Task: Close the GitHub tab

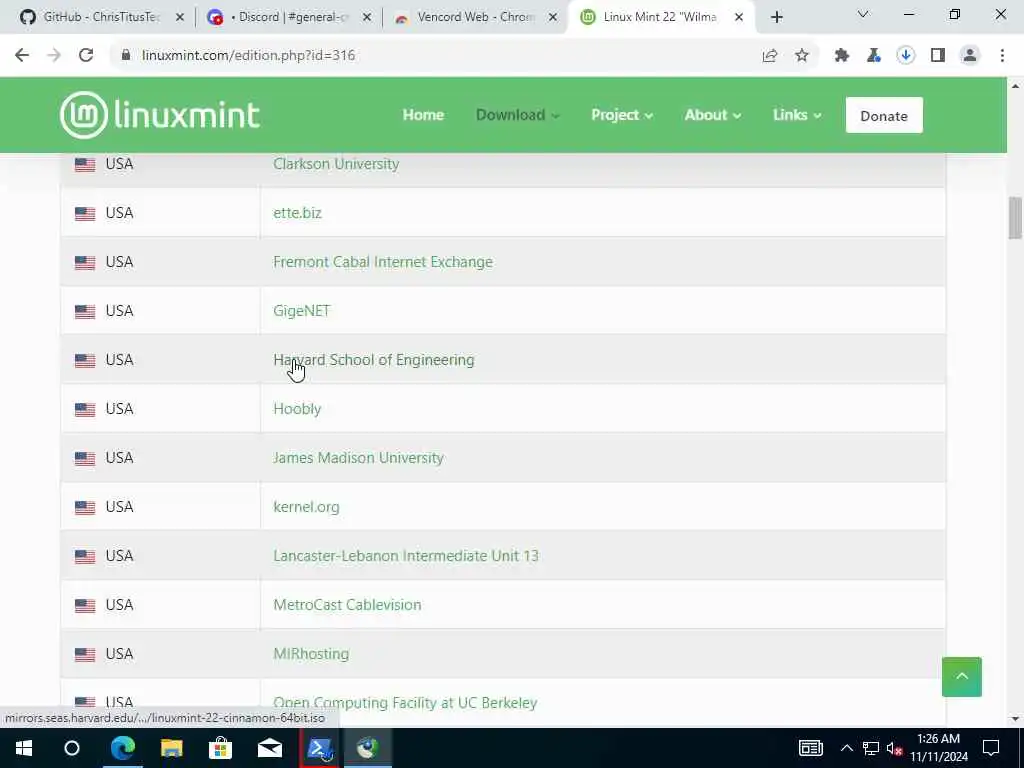Action: 180,18
